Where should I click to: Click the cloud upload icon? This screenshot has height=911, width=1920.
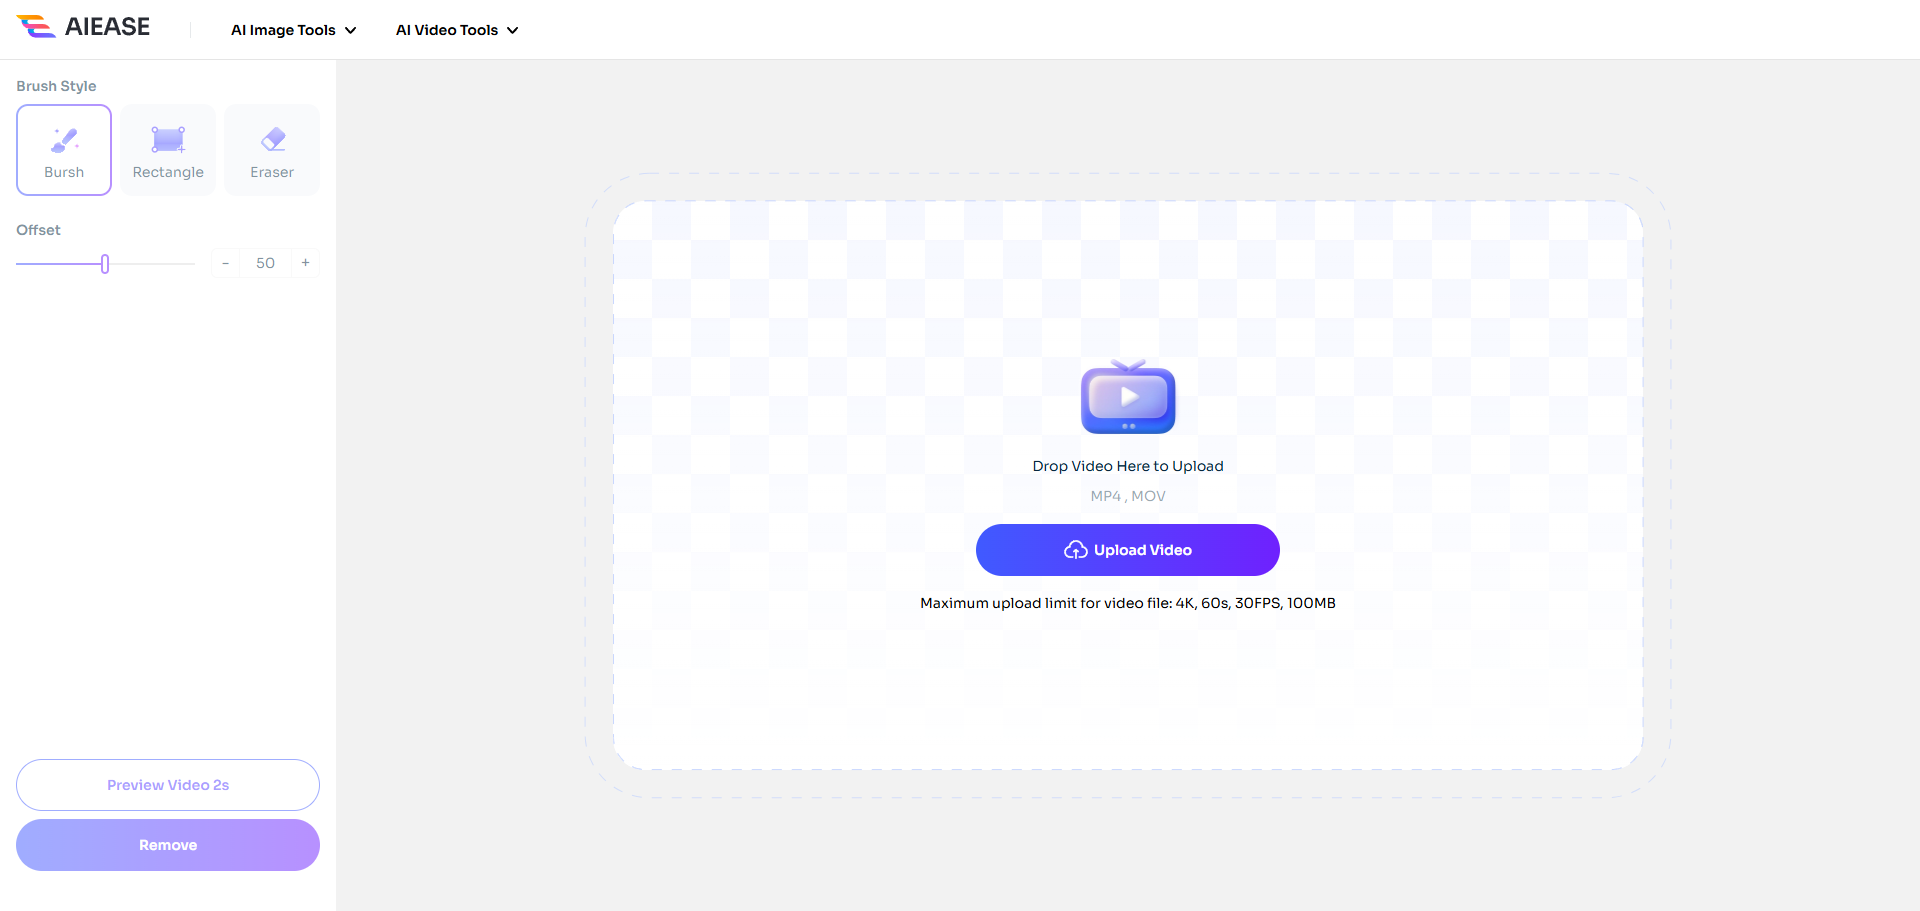pos(1075,550)
